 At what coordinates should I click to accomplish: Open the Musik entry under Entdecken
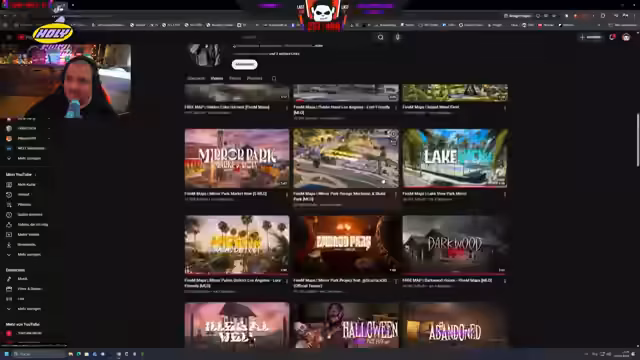pos(22,279)
